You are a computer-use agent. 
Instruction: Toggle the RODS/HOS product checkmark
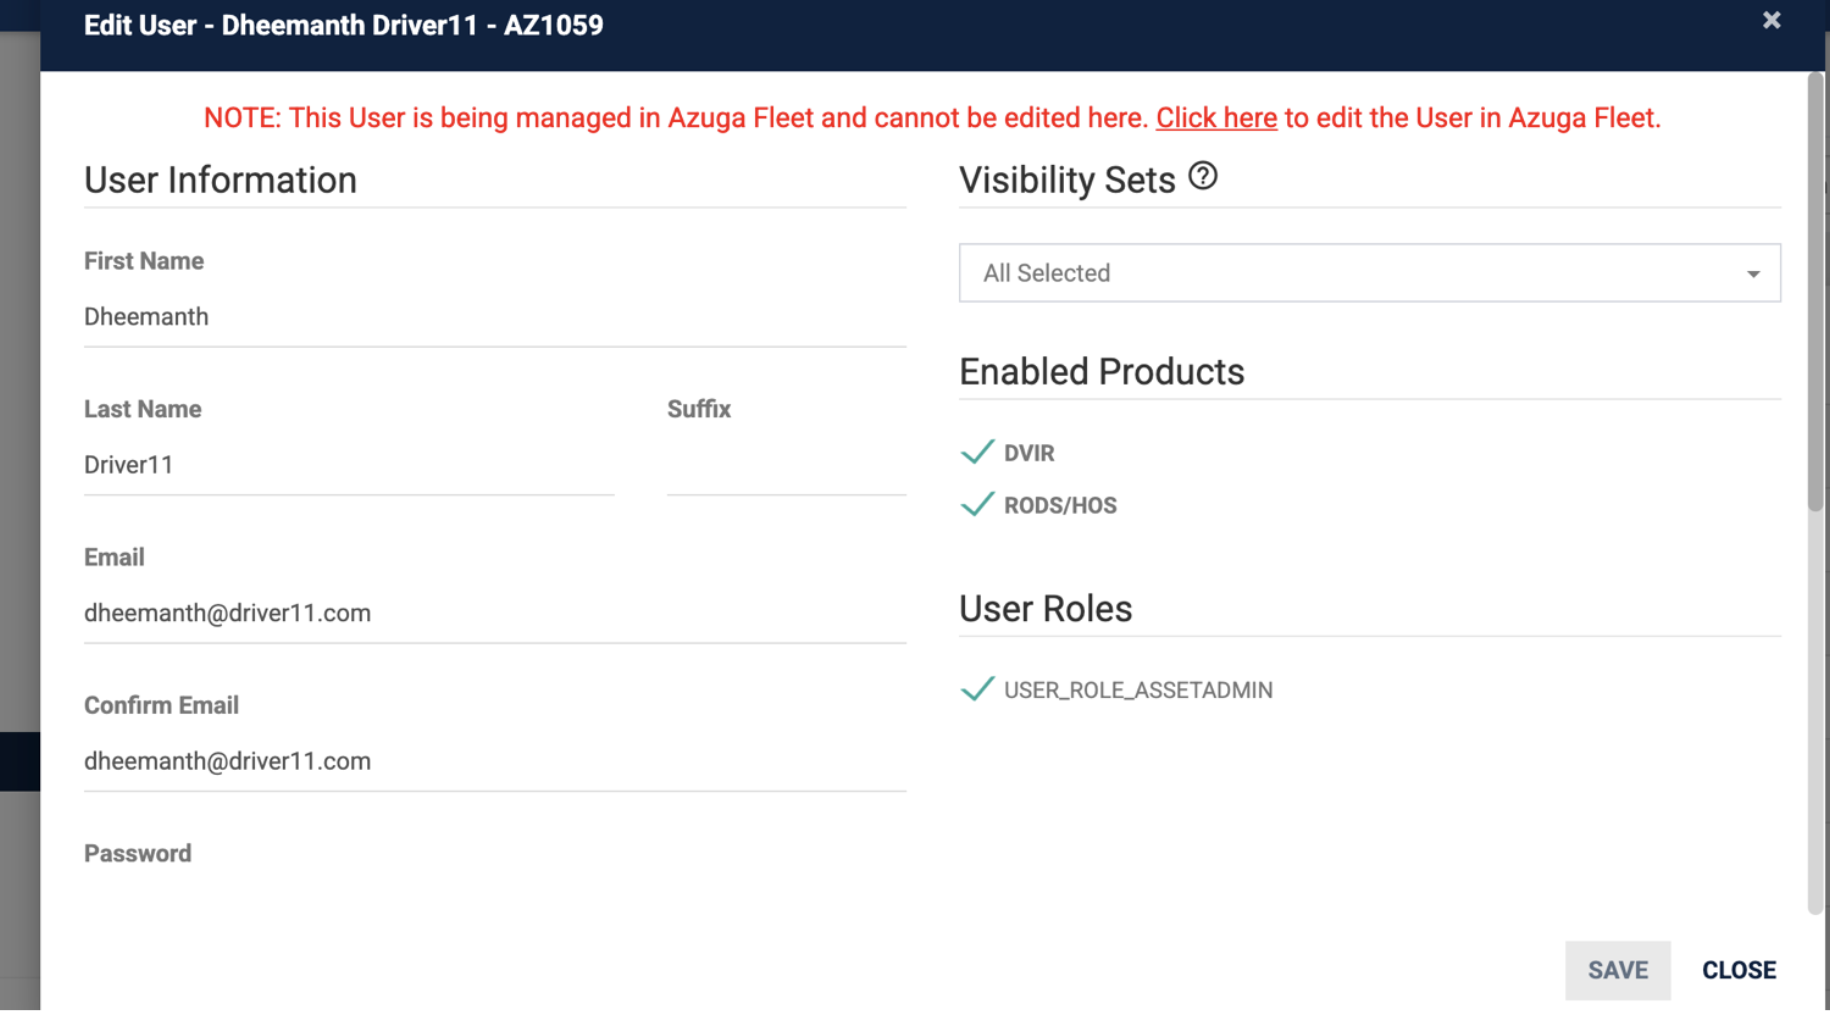[x=977, y=504]
